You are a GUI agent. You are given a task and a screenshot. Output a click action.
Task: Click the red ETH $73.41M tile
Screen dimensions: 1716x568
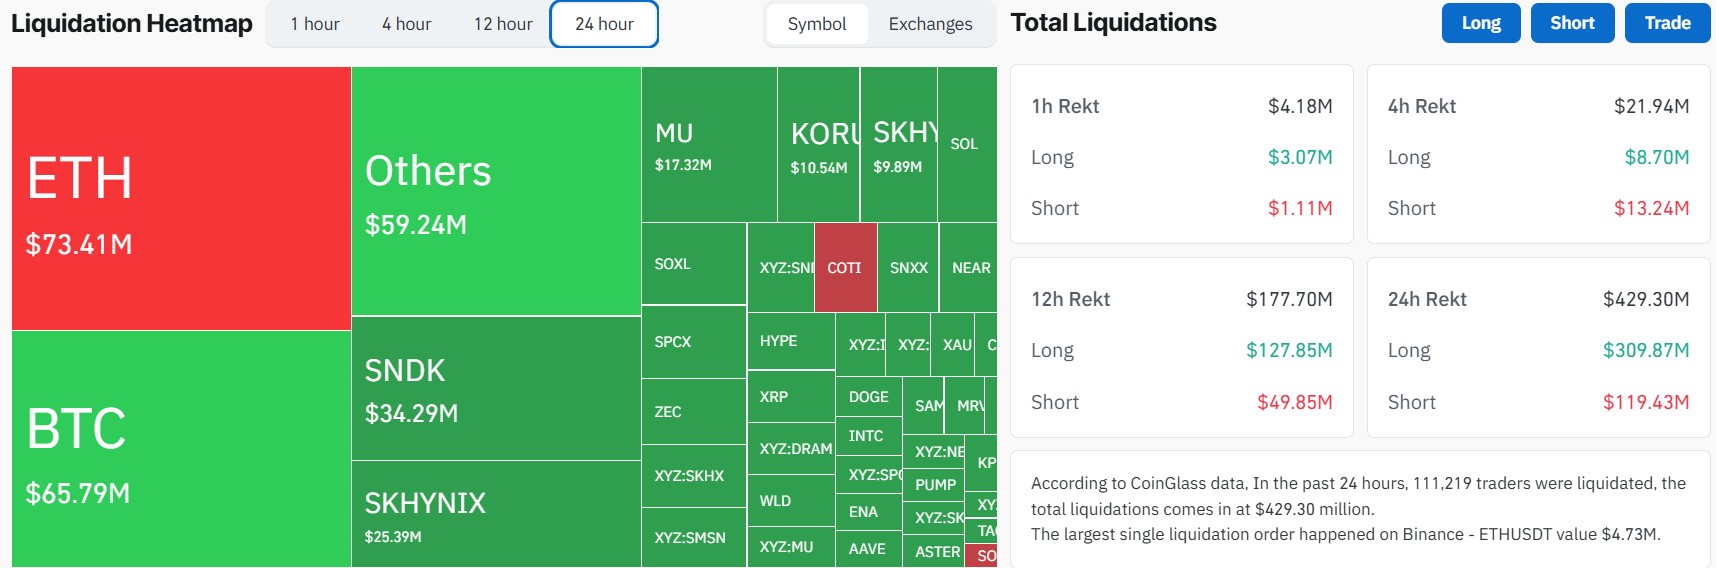point(181,198)
